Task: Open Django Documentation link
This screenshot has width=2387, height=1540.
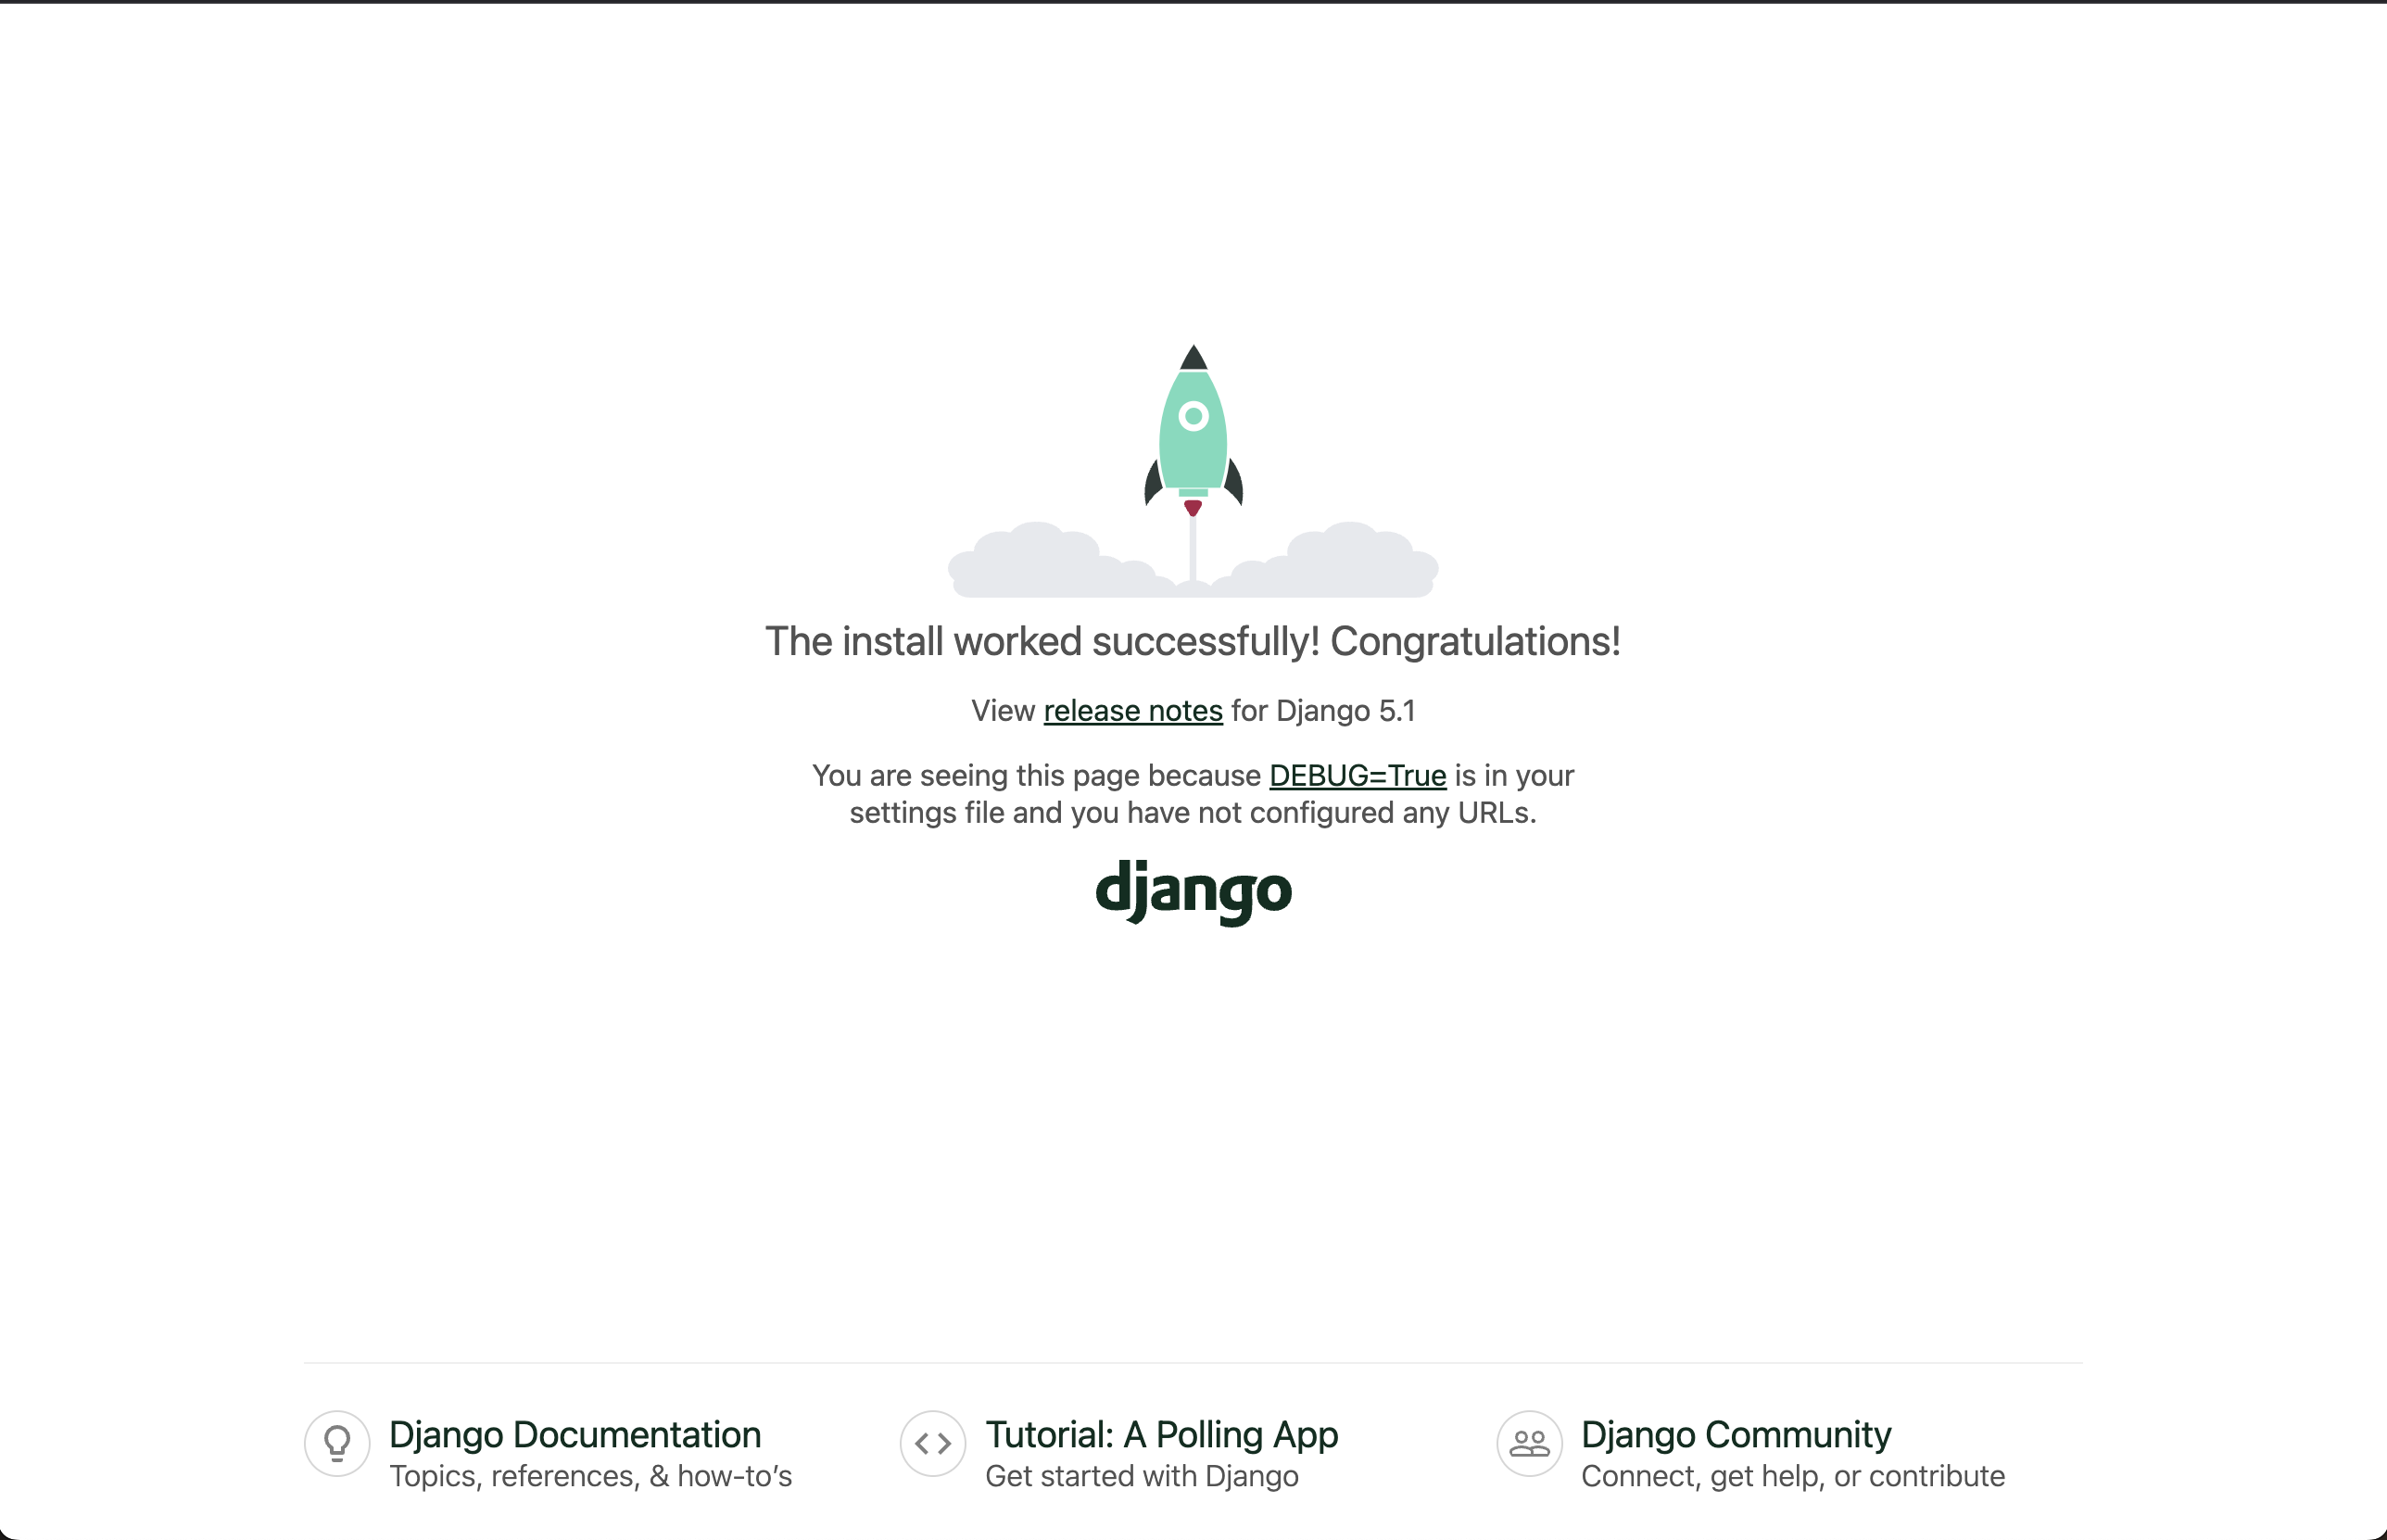Action: click(575, 1434)
